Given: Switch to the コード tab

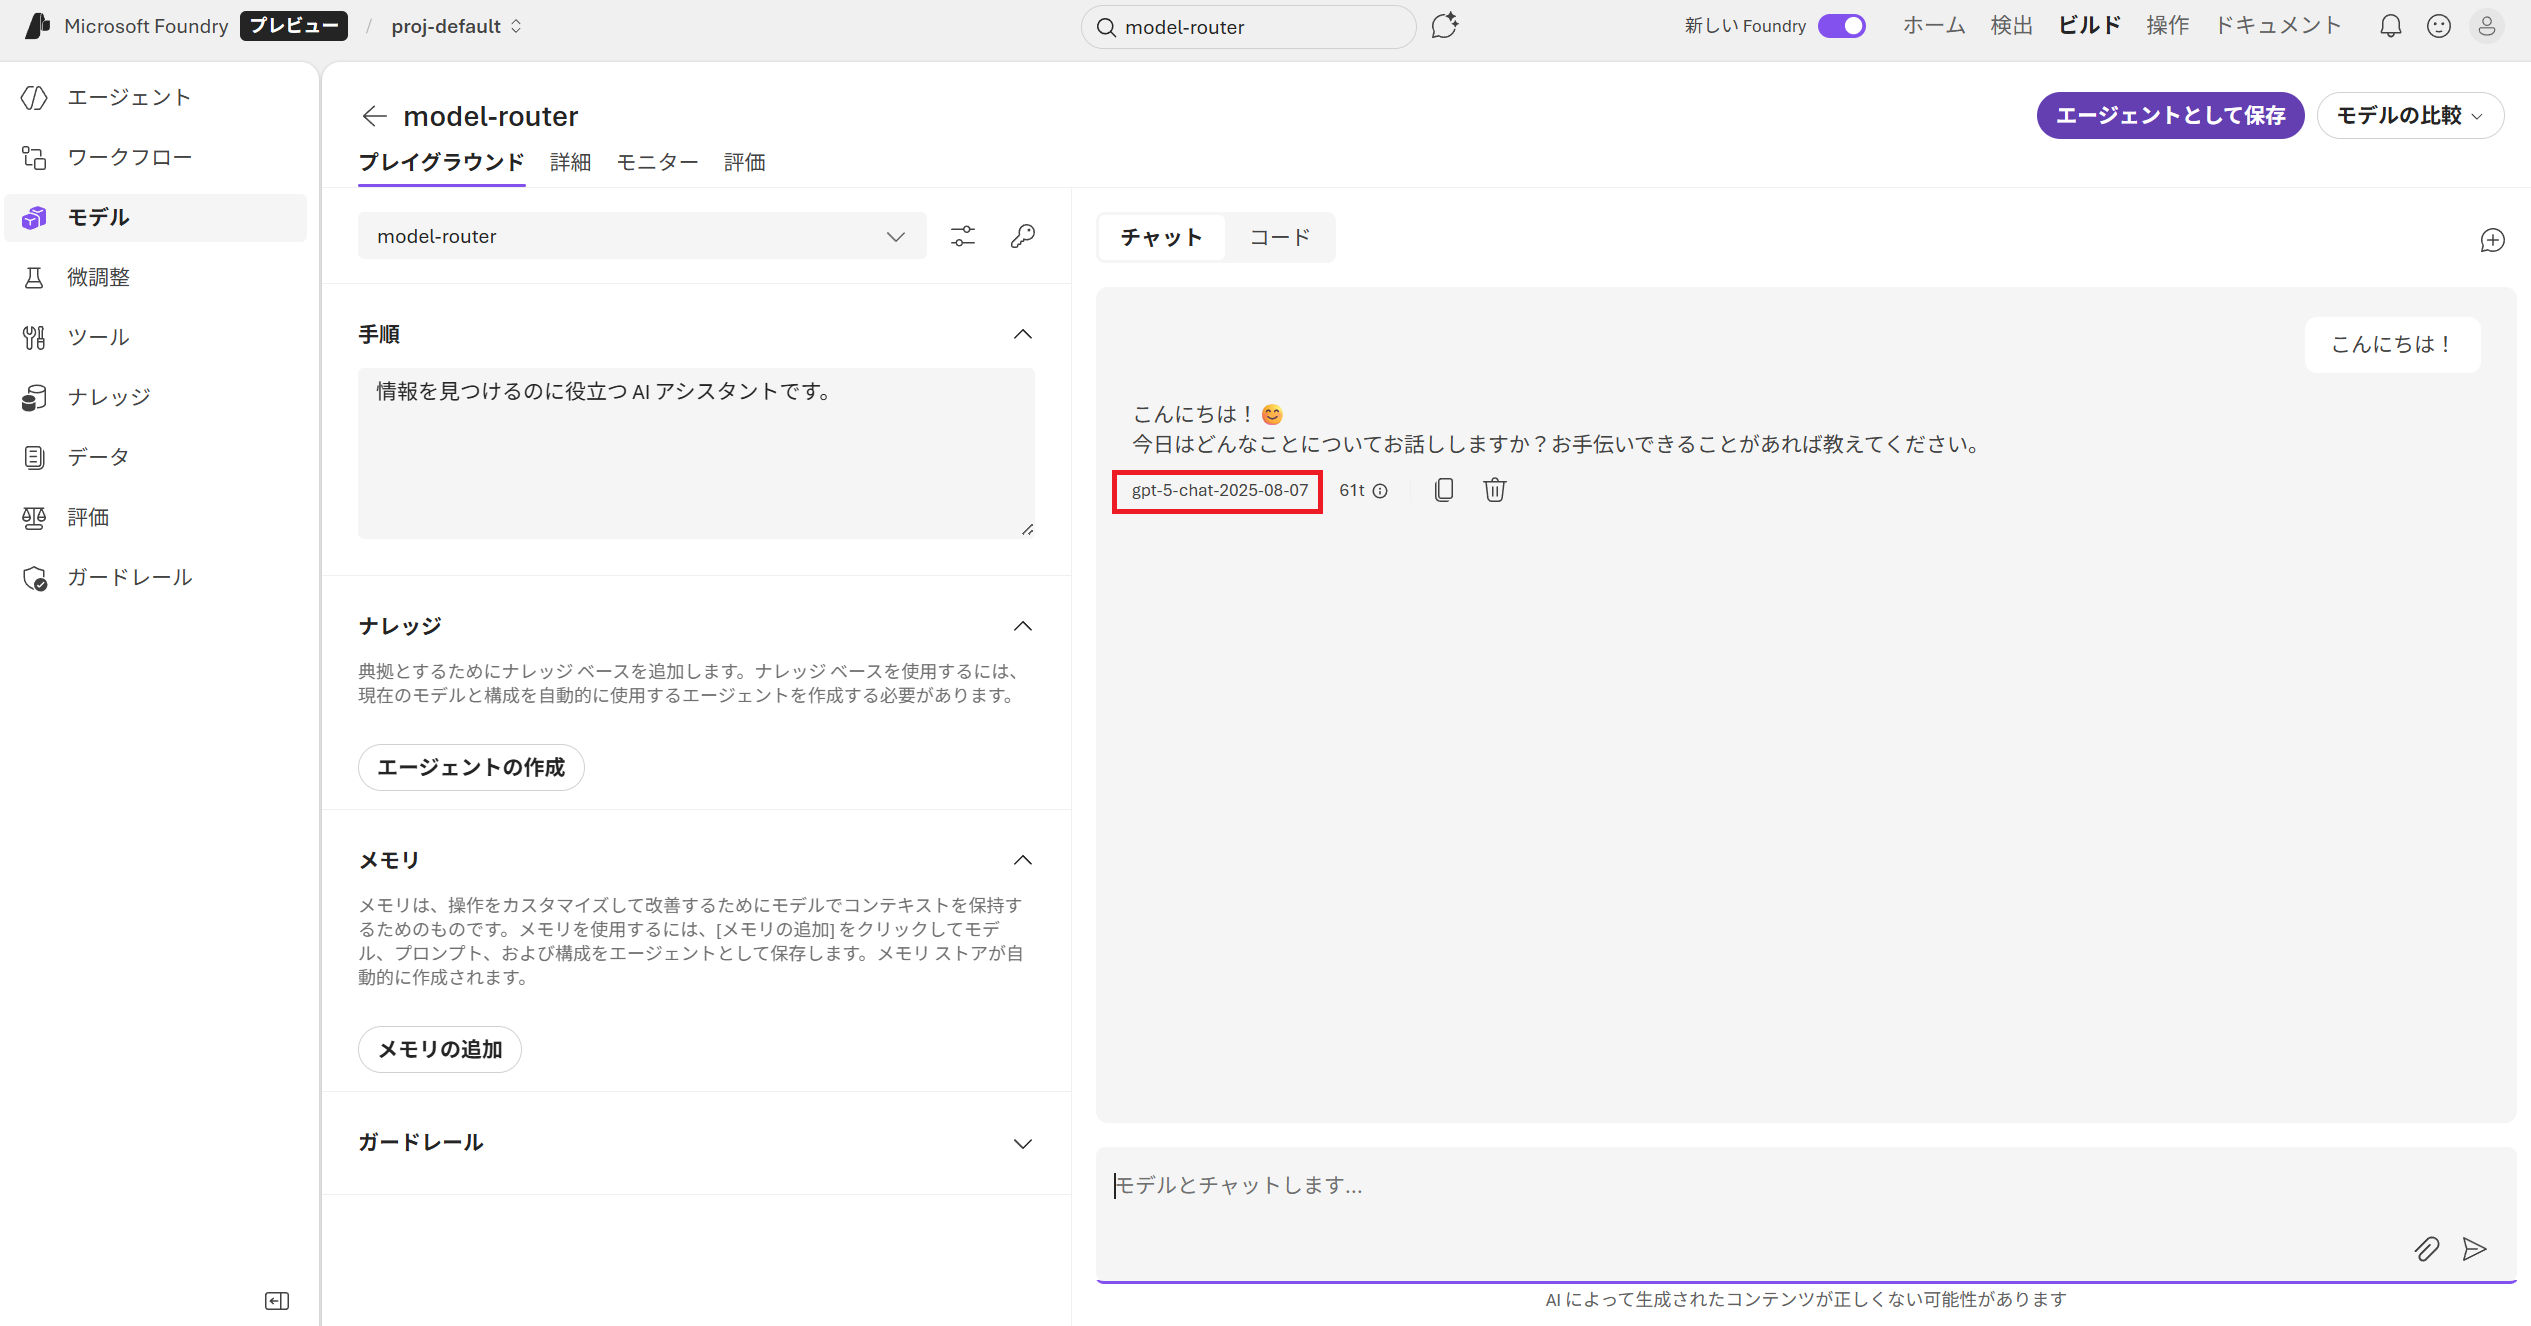Looking at the screenshot, I should coord(1279,238).
